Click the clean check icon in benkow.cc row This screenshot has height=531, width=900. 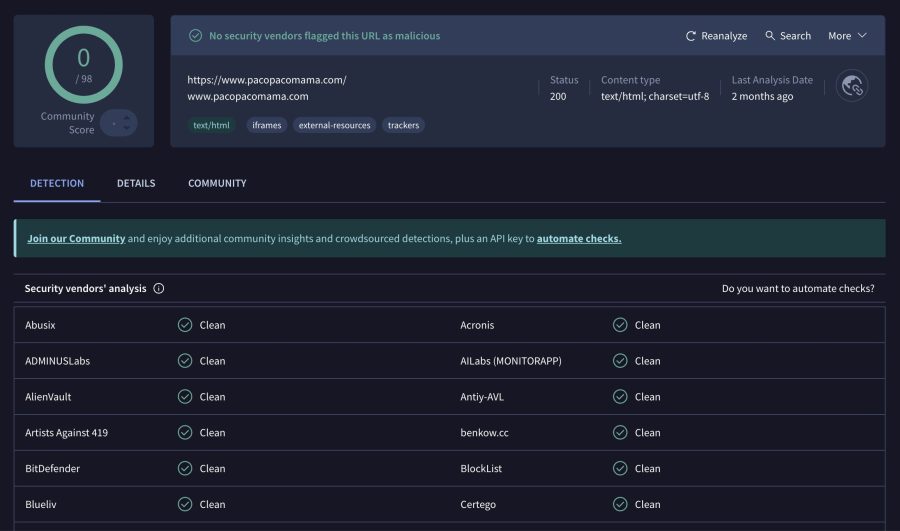pyautogui.click(x=620, y=432)
